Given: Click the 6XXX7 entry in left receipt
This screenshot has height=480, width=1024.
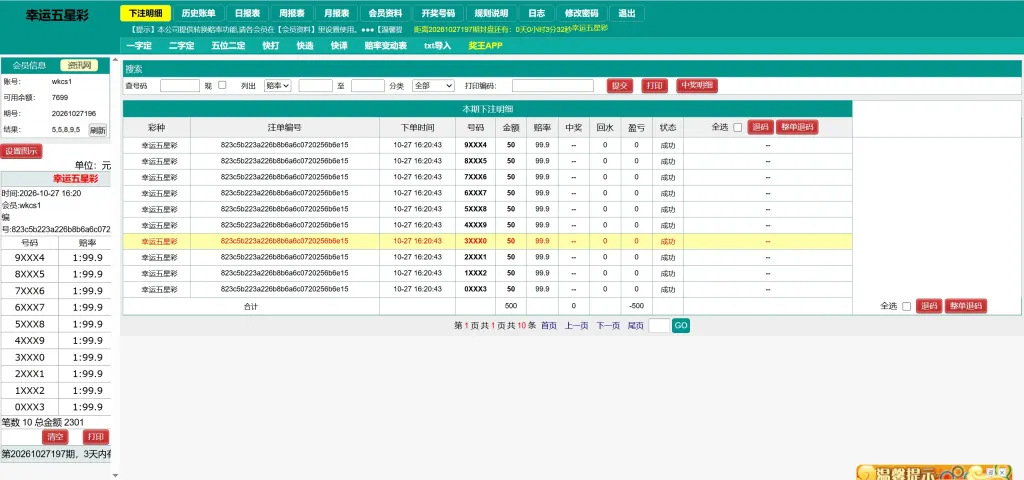Looking at the screenshot, I should (x=29, y=307).
